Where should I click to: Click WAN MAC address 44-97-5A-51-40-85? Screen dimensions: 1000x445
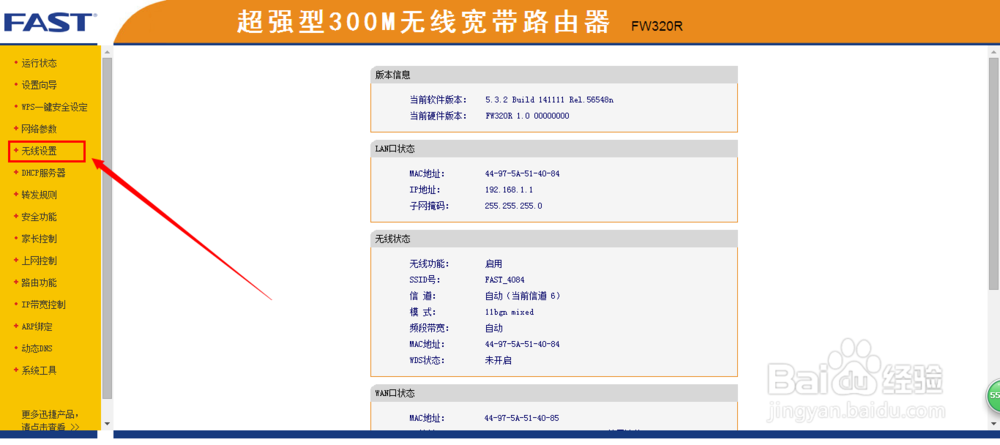(522, 418)
